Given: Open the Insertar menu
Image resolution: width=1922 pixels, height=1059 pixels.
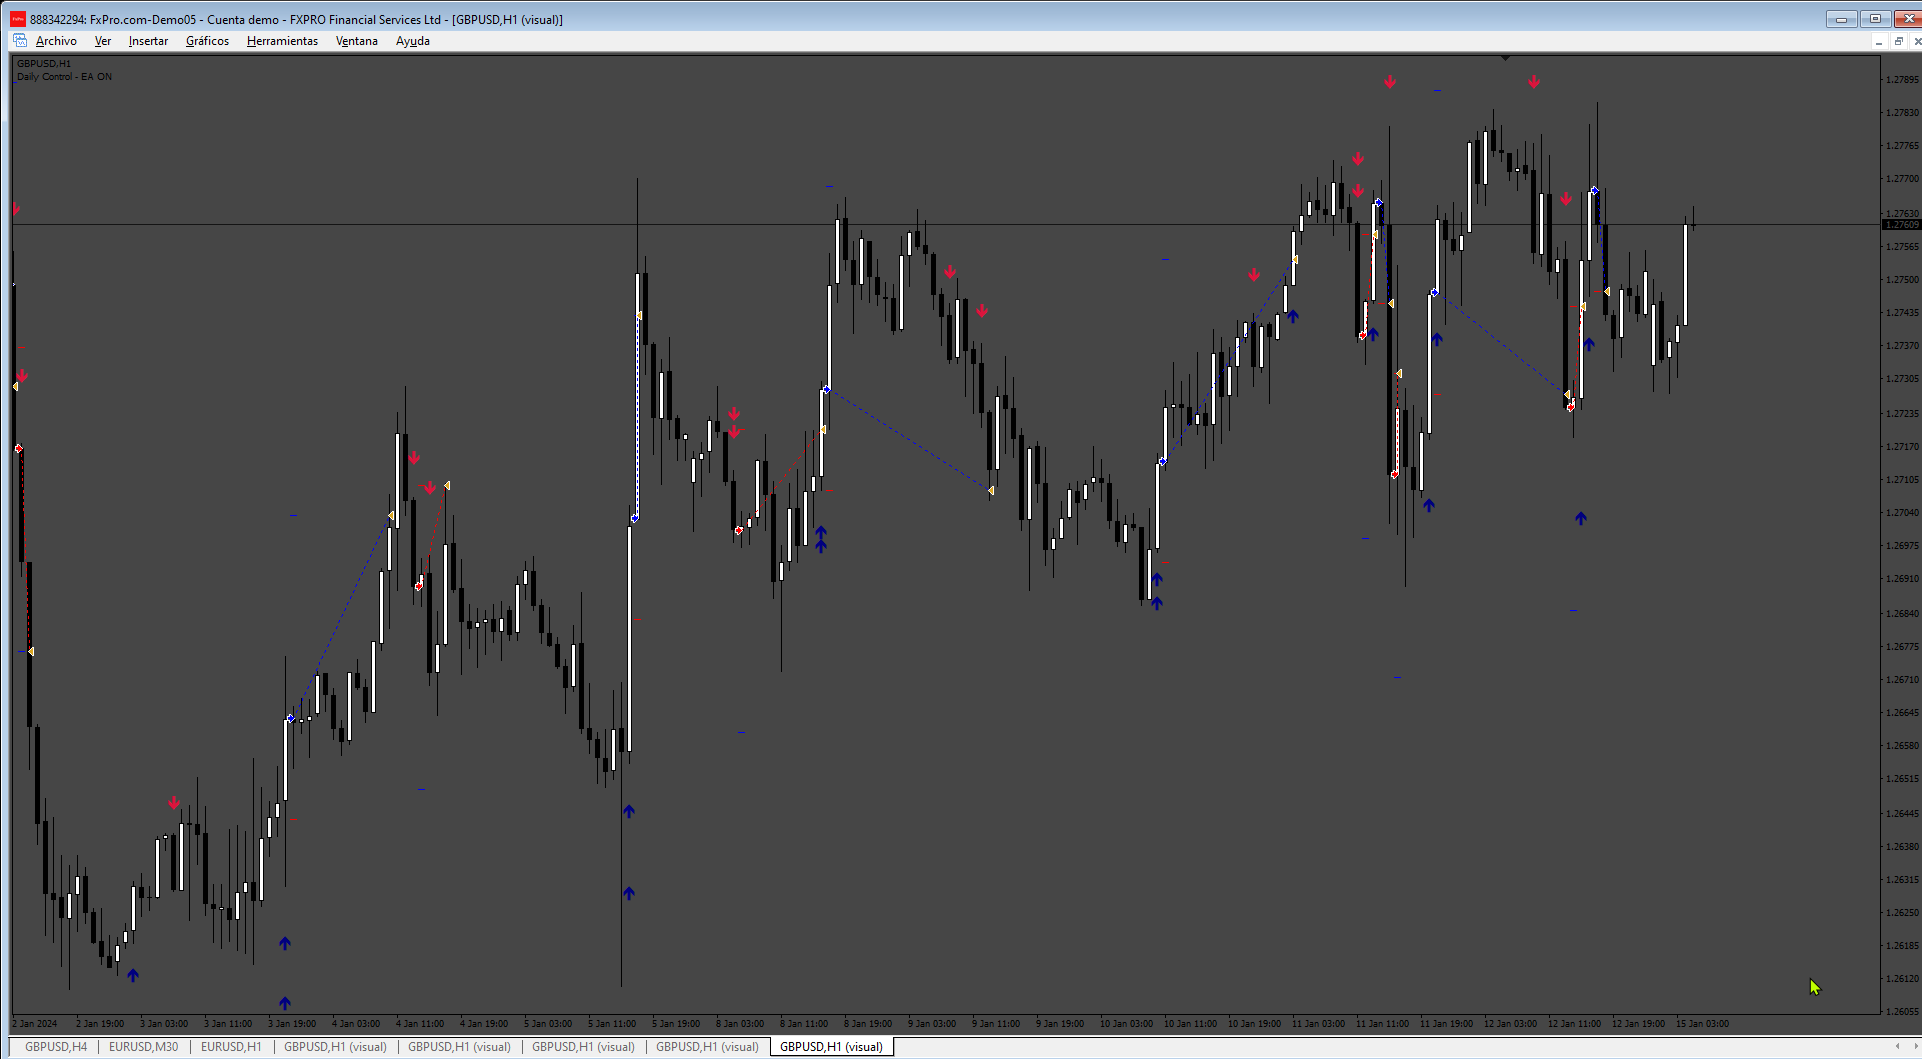Looking at the screenshot, I should coord(148,41).
